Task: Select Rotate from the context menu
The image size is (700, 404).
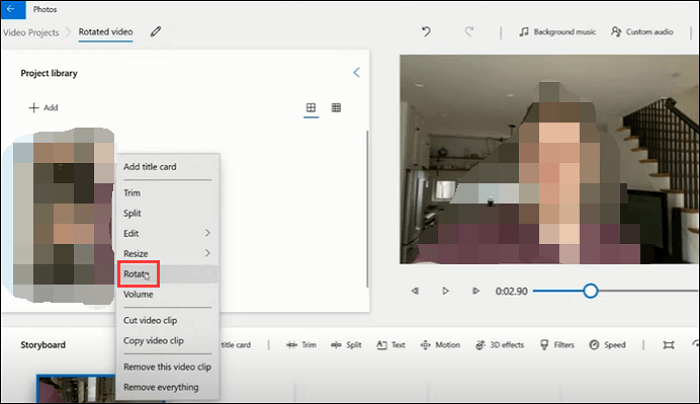Action: pos(137,274)
